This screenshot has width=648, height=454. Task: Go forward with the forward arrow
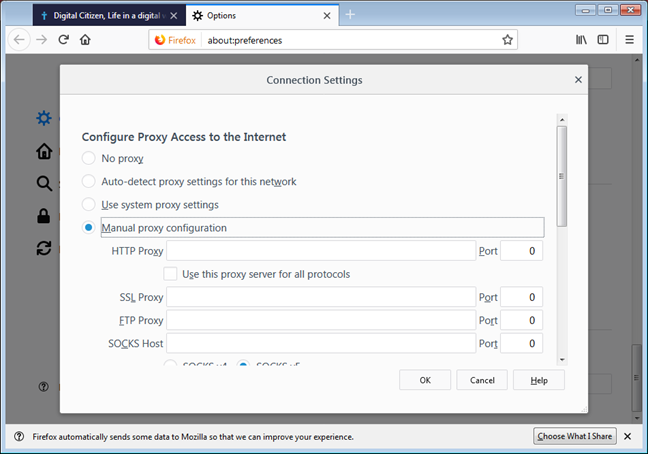pyautogui.click(x=41, y=40)
